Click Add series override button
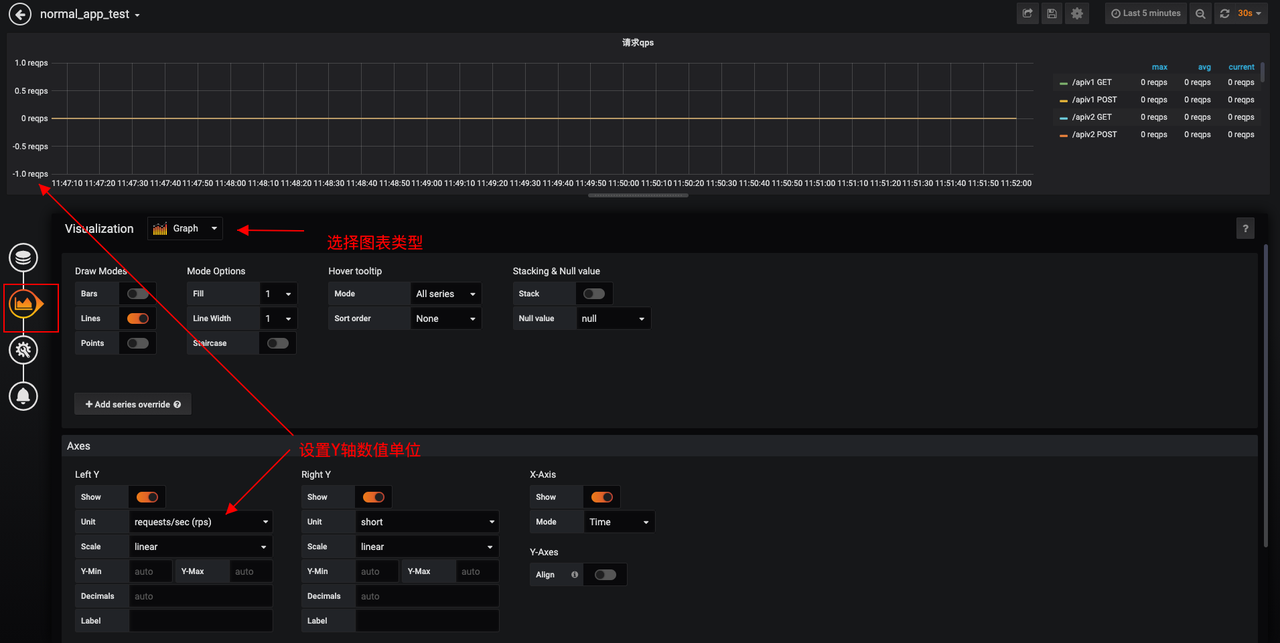 pyautogui.click(x=133, y=404)
